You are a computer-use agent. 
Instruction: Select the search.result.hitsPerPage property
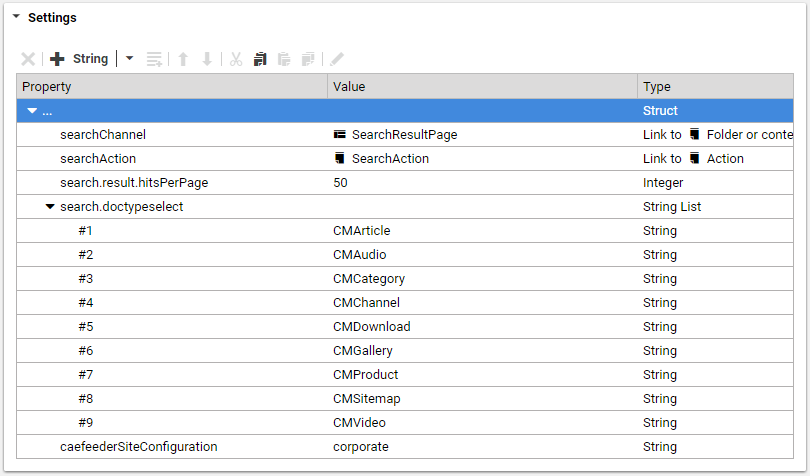[x=134, y=183]
